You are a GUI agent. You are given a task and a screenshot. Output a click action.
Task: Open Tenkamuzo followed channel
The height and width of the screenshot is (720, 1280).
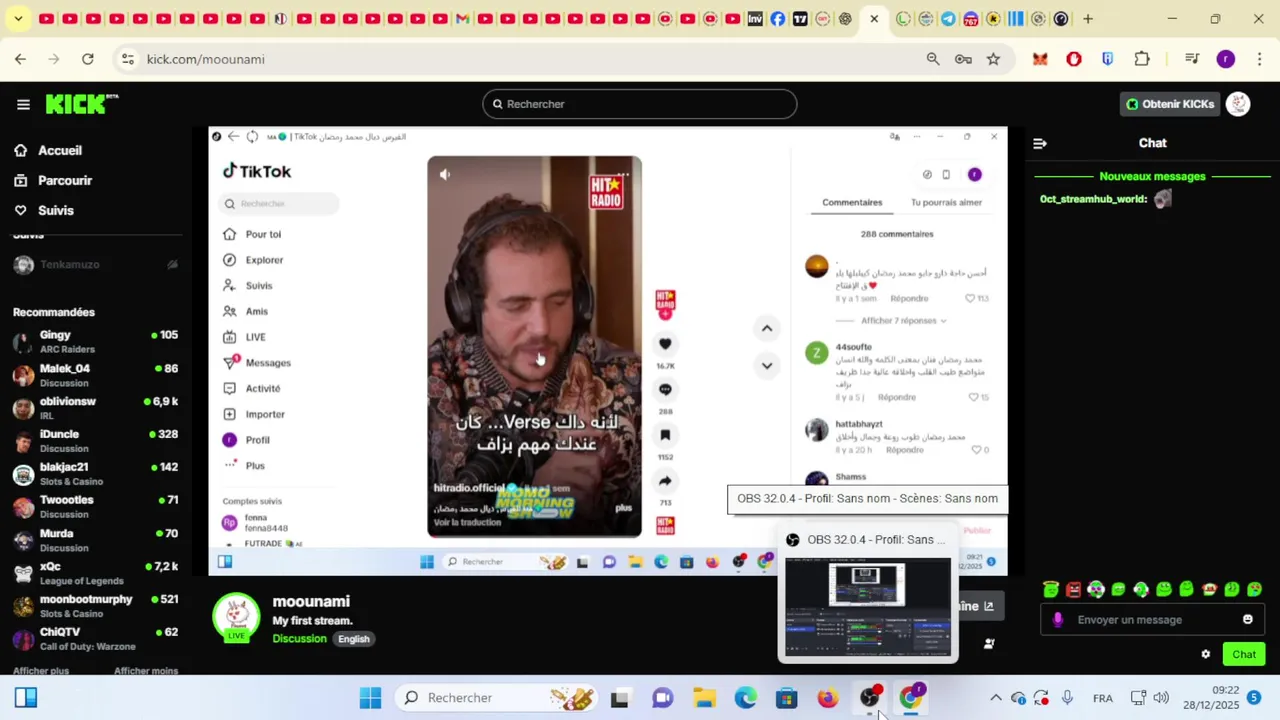96,265
